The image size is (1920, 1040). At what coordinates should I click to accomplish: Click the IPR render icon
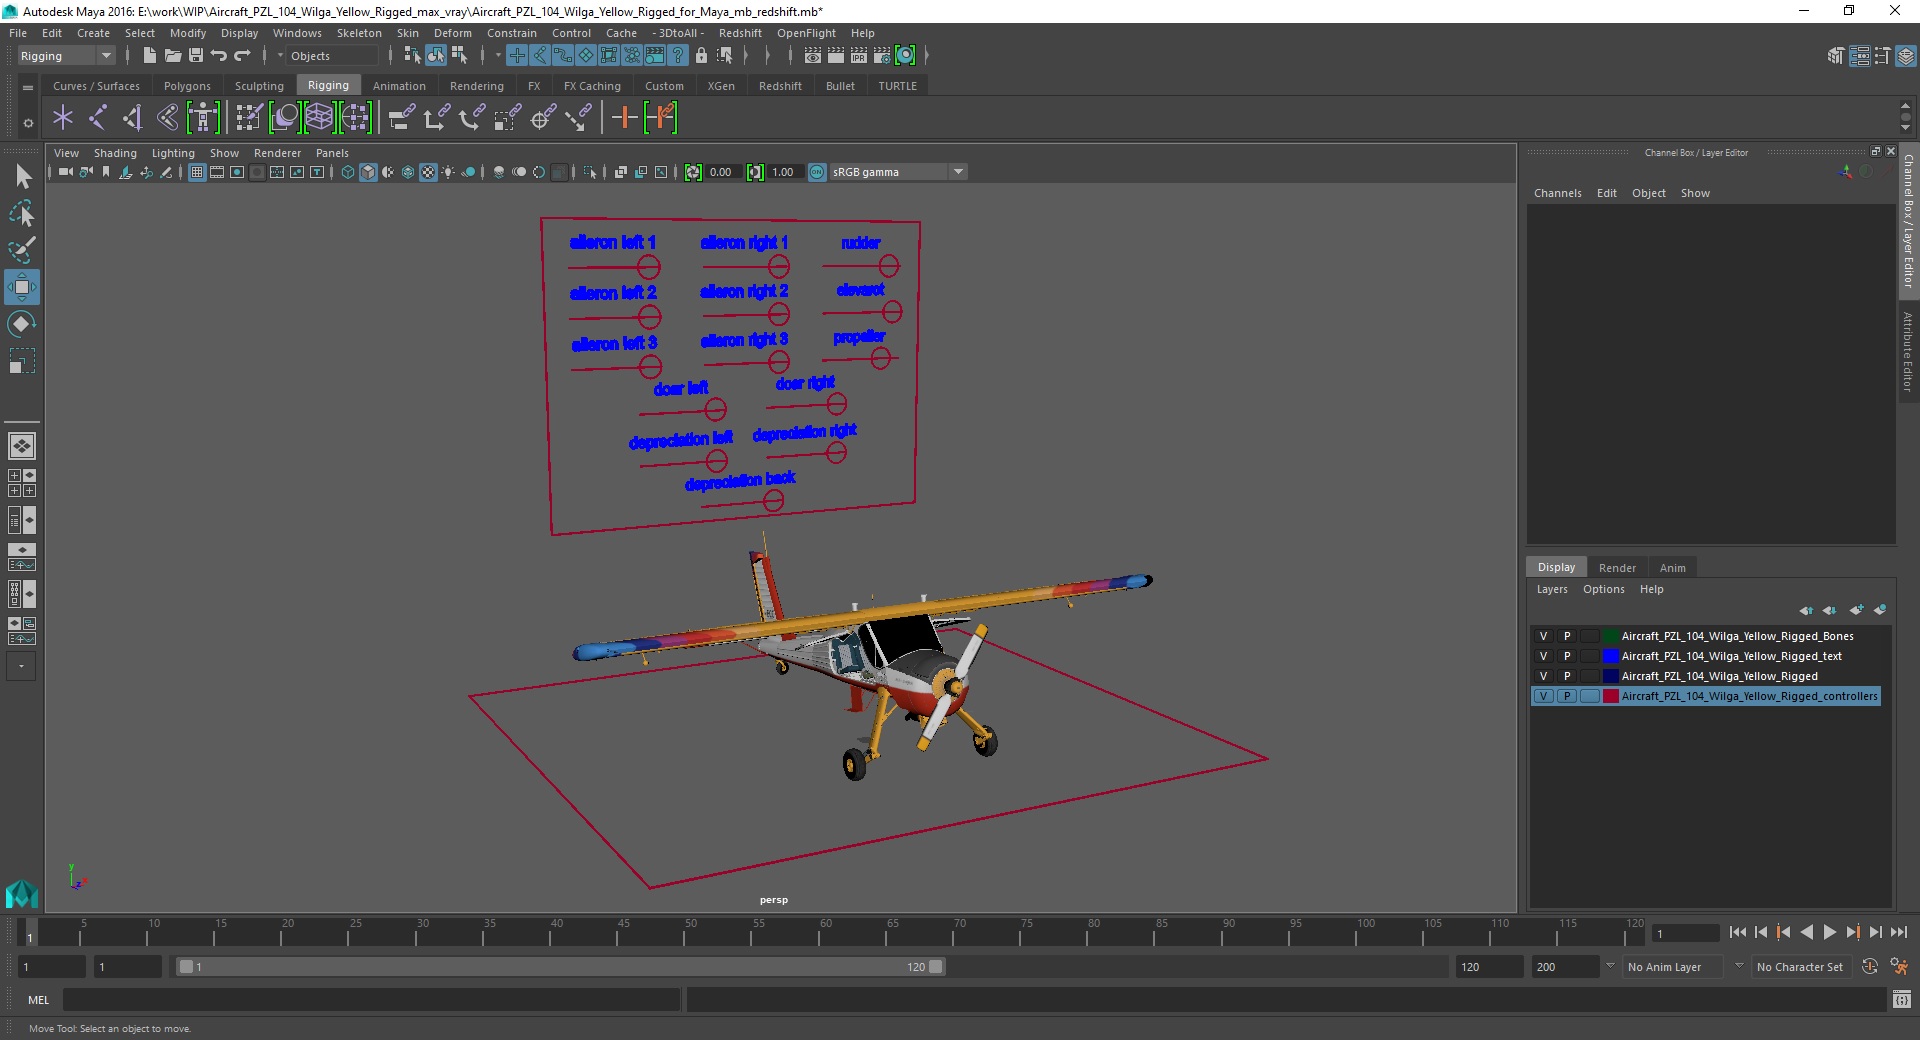[859, 56]
